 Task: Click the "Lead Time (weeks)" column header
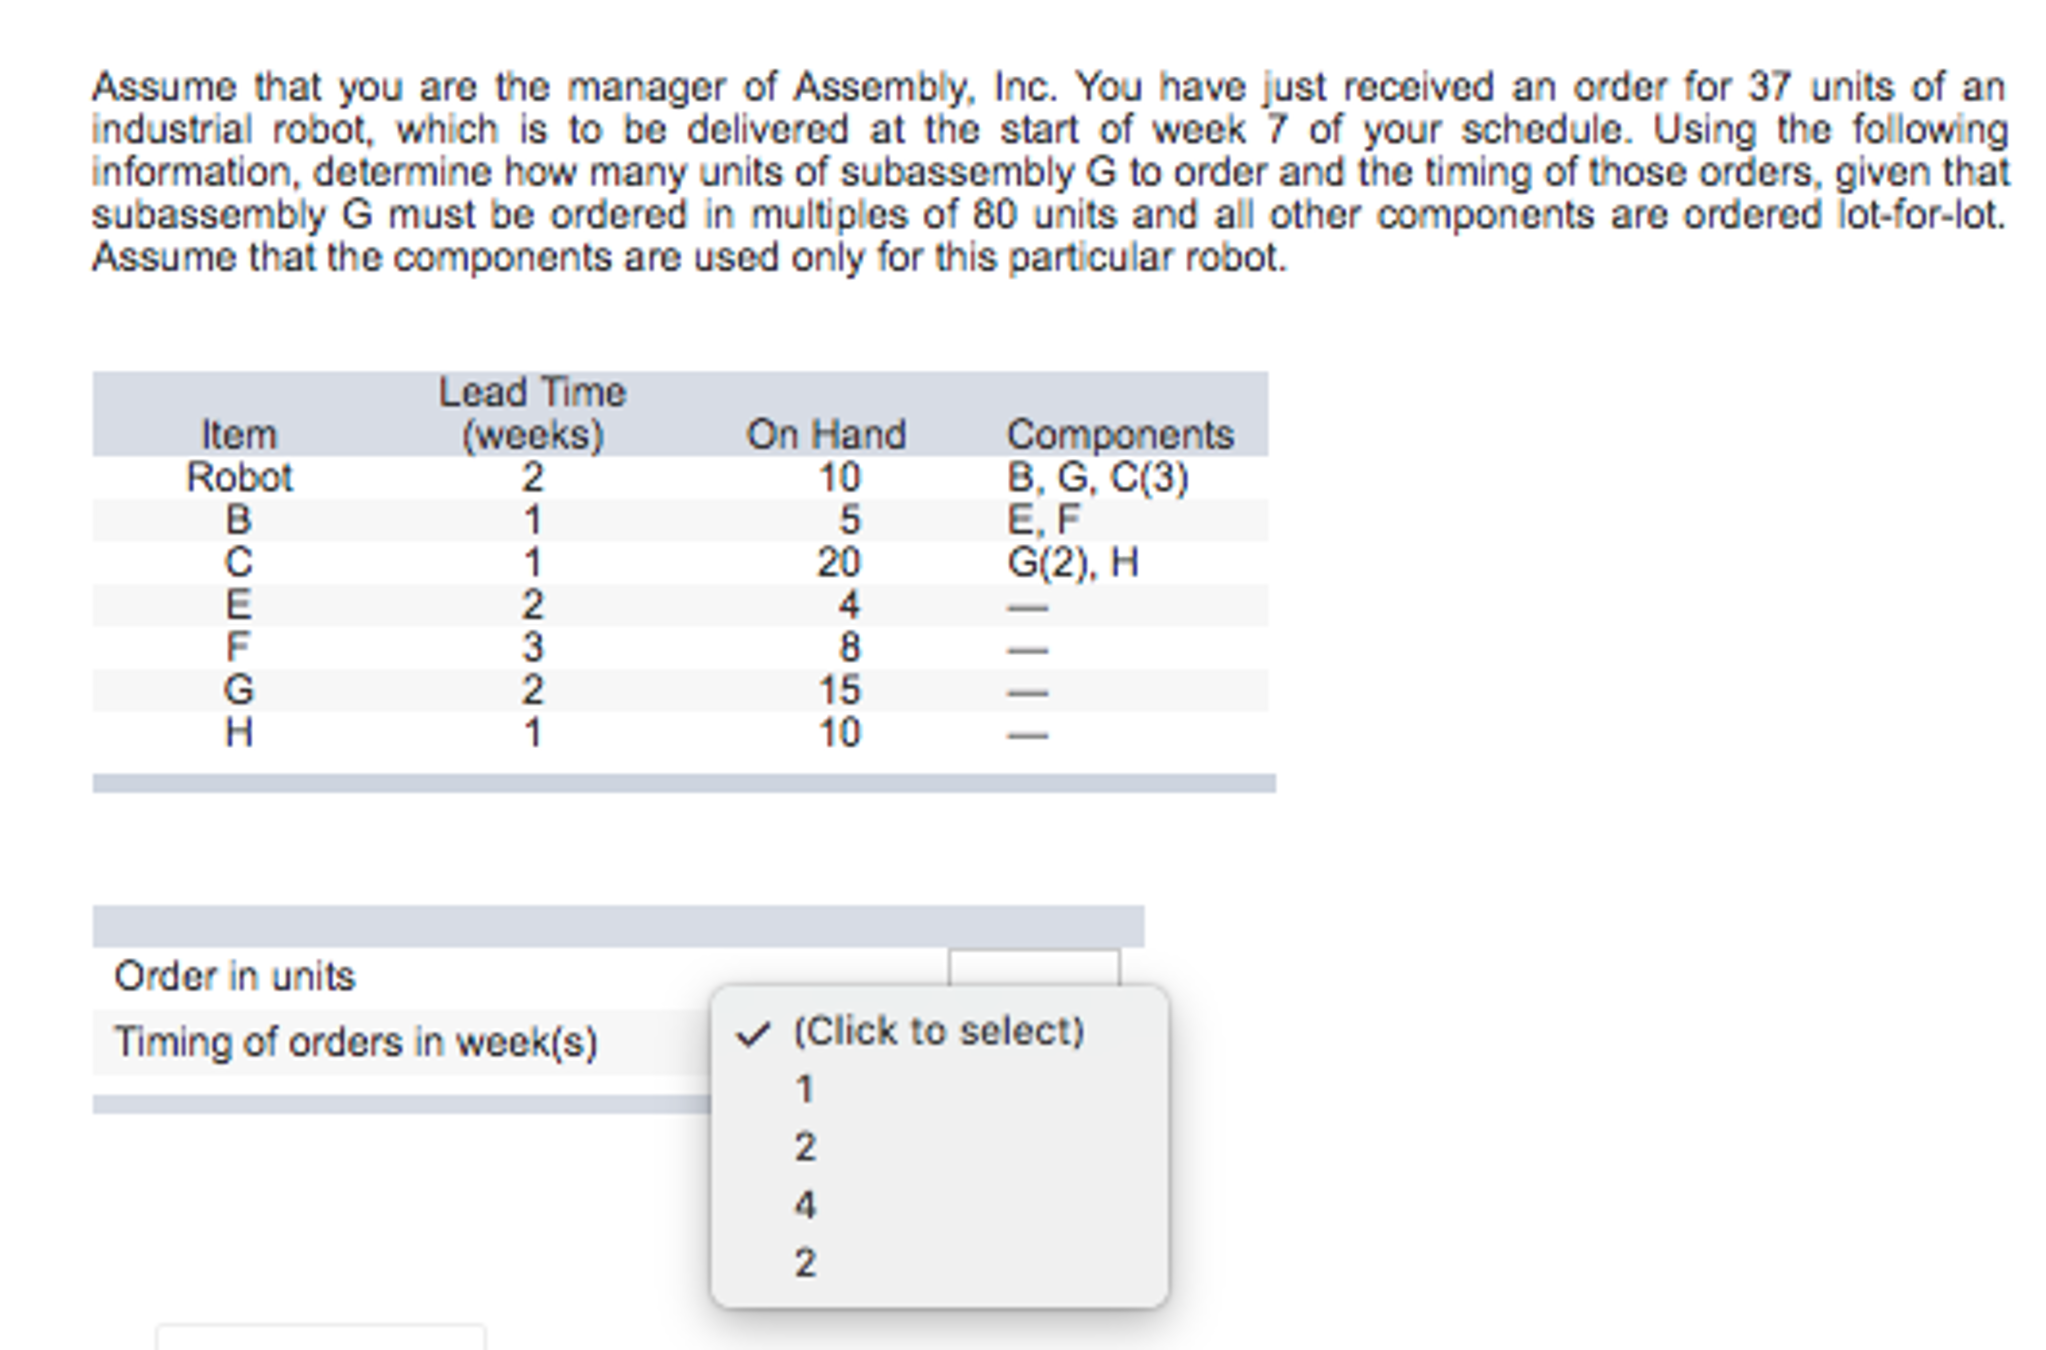[532, 414]
